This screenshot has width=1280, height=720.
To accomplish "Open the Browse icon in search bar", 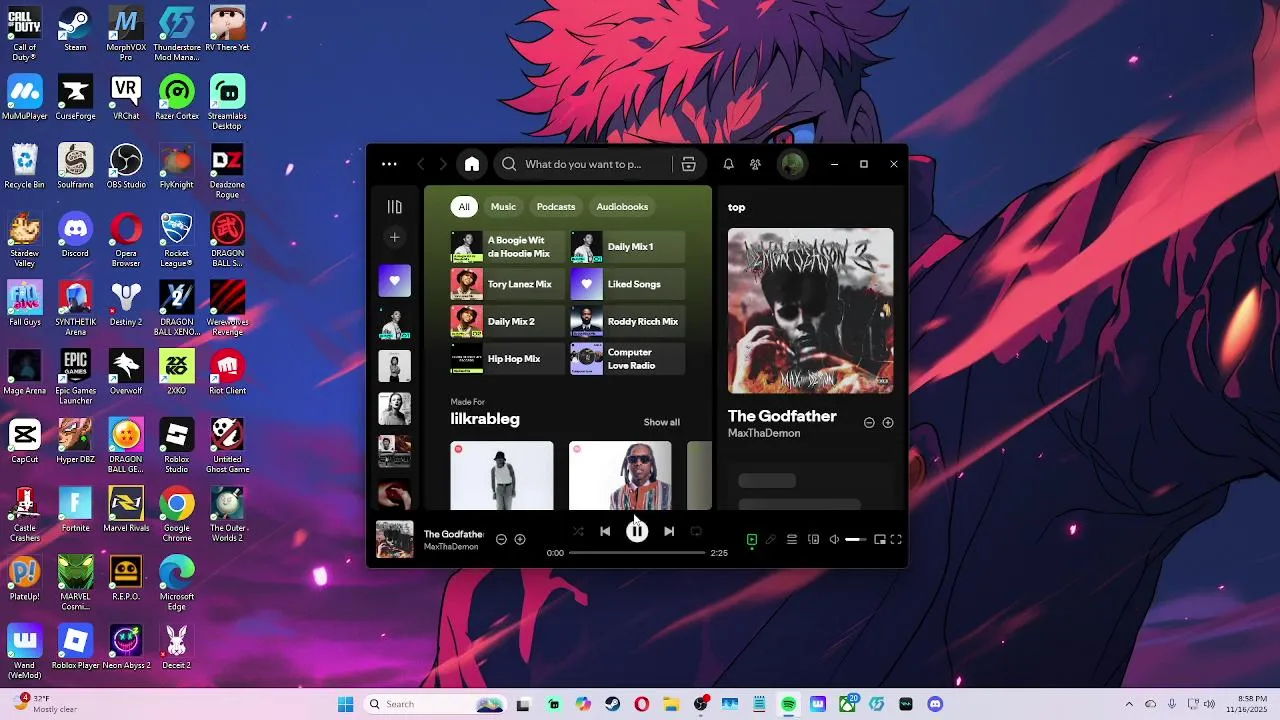I will pos(688,164).
